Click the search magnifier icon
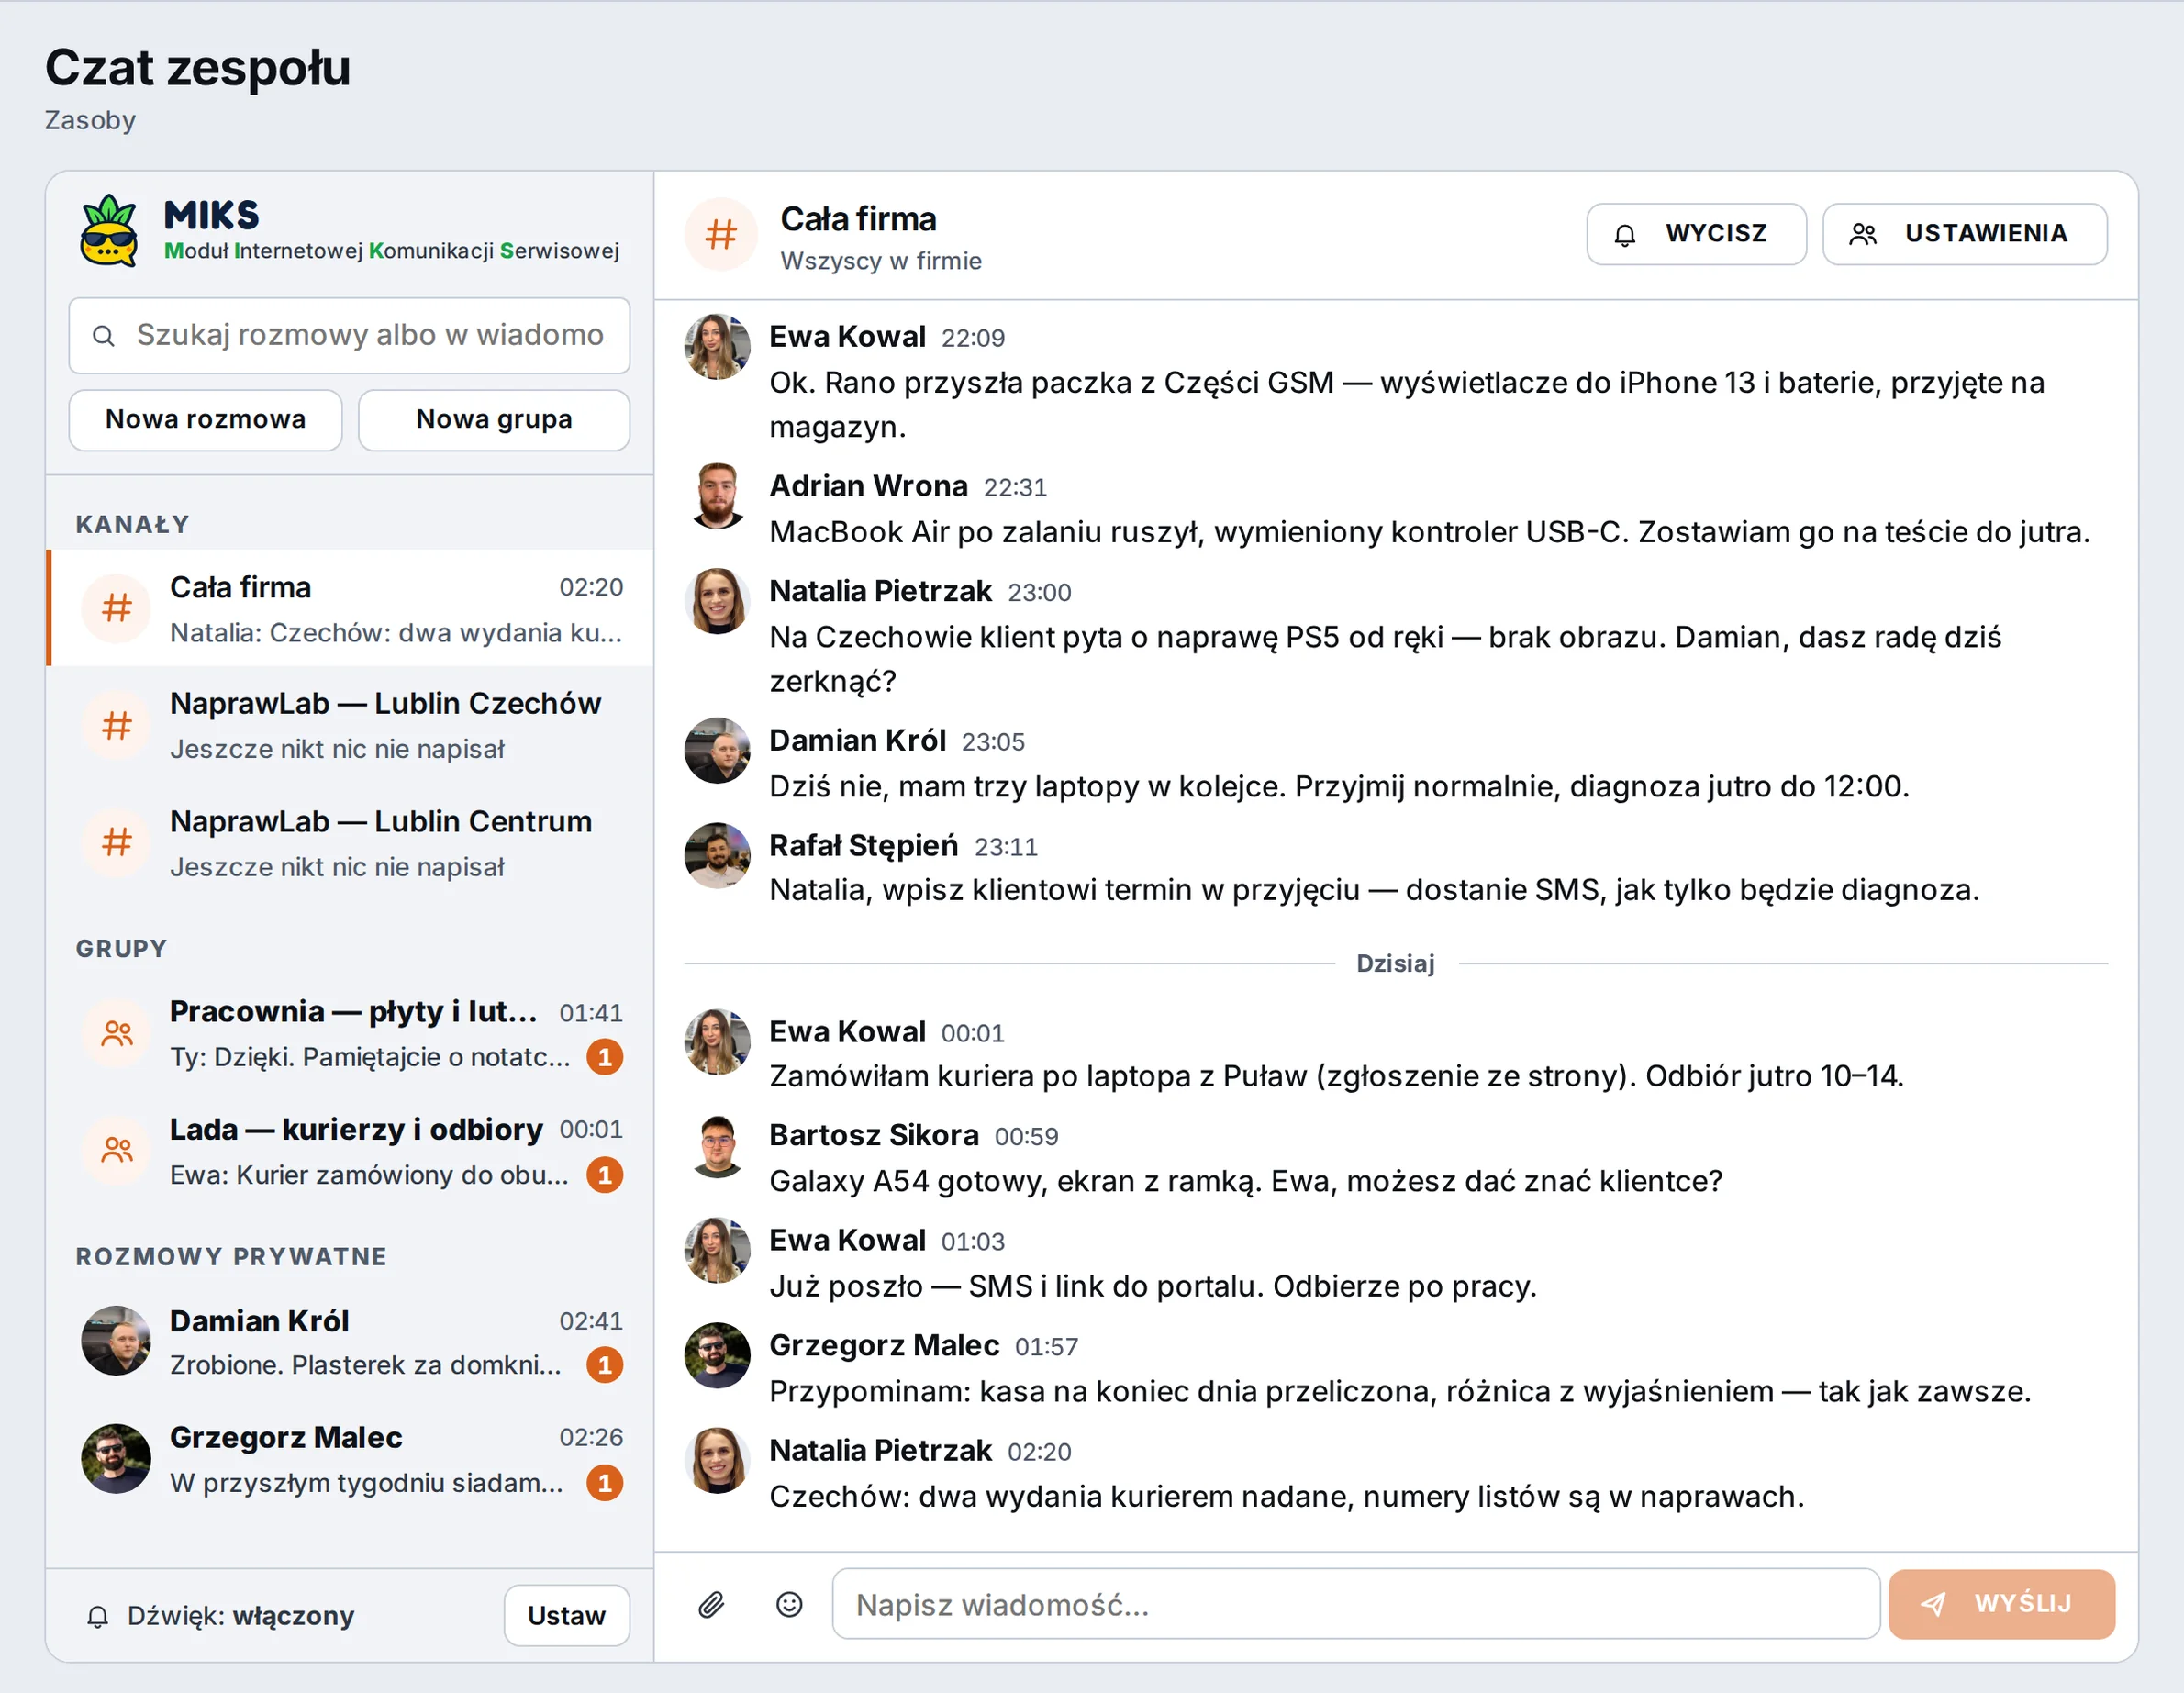This screenshot has height=1693, width=2184. tap(103, 336)
